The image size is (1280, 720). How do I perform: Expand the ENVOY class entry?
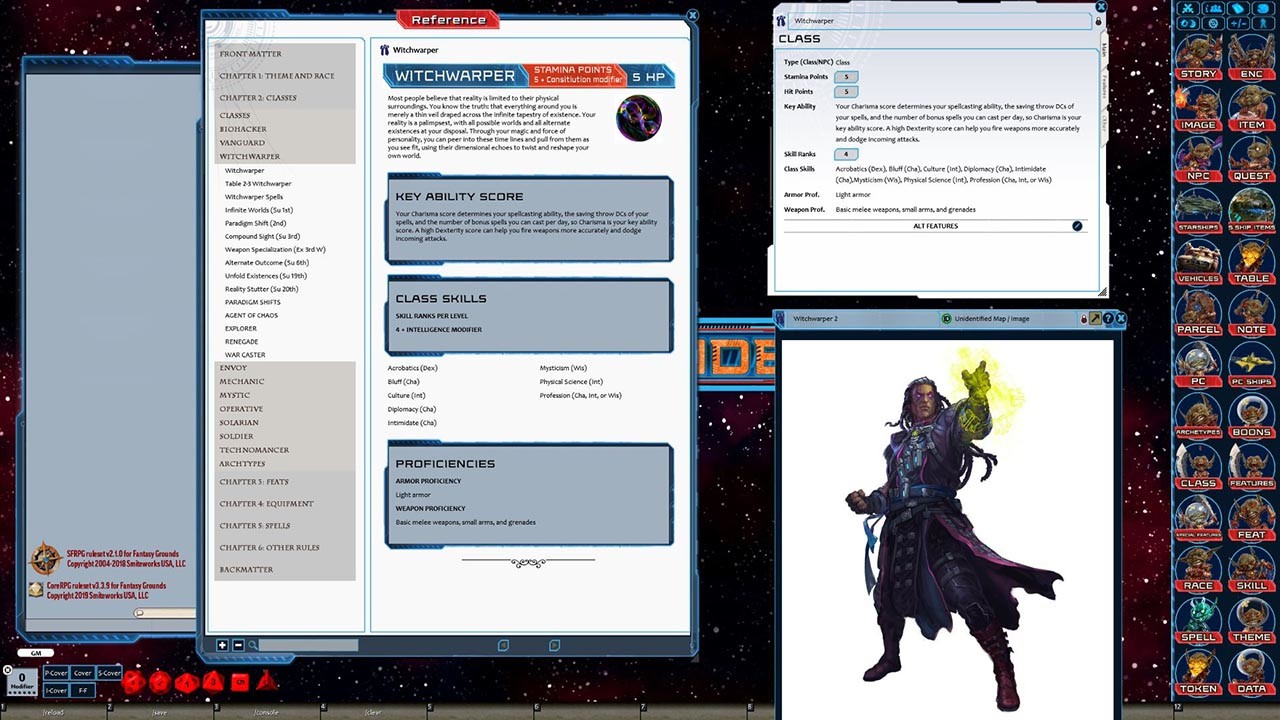click(x=233, y=368)
